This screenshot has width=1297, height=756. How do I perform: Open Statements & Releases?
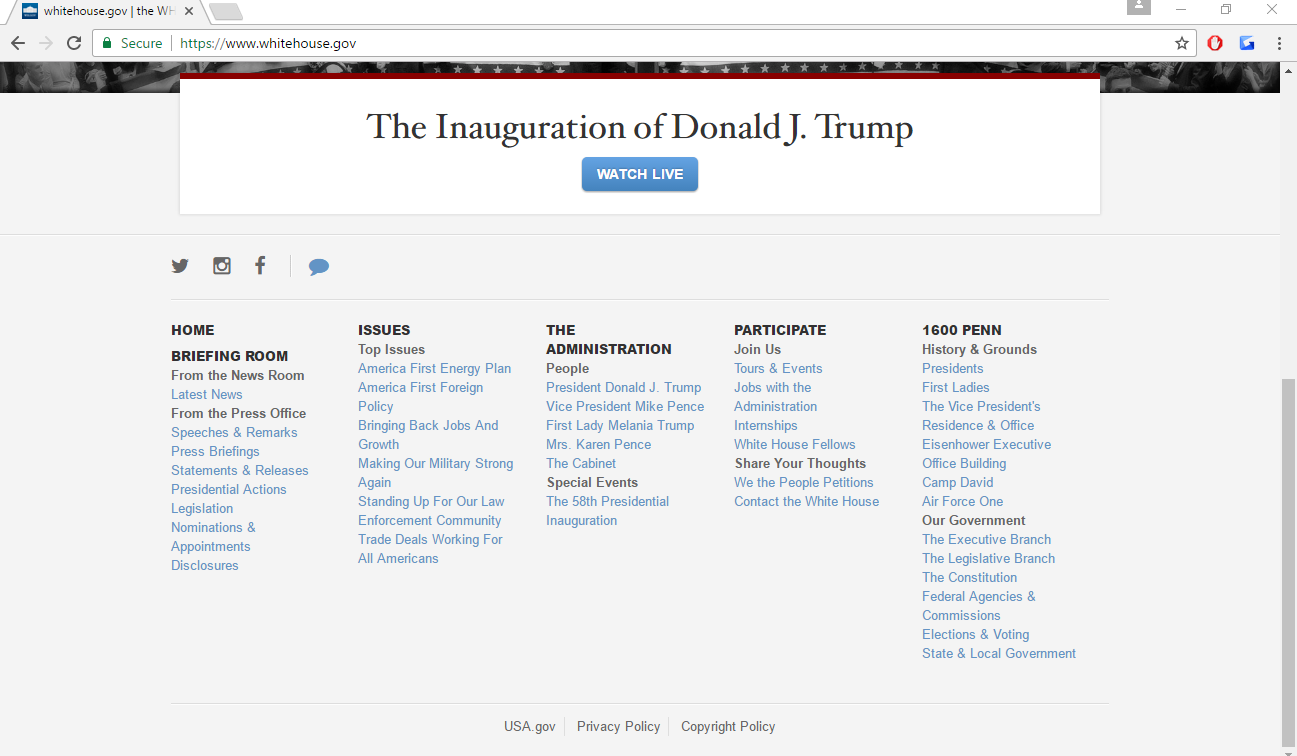pos(240,470)
